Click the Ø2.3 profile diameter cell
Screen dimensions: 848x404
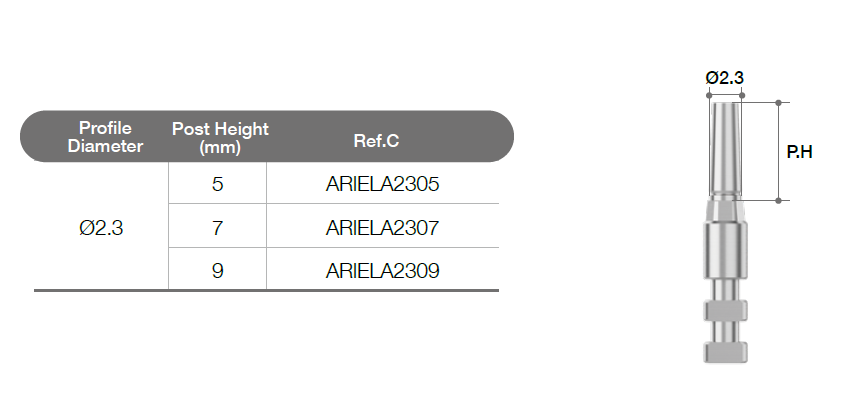101,228
